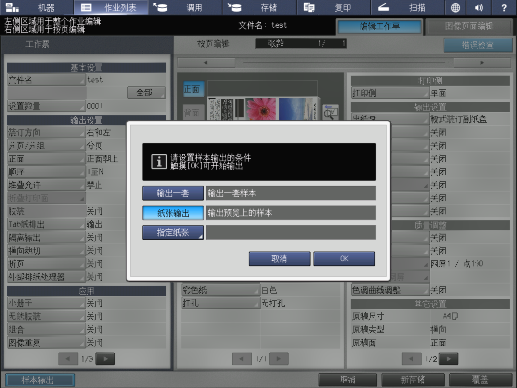Click the info icon in the dialog message
517x388 pixels.
[x=159, y=162]
